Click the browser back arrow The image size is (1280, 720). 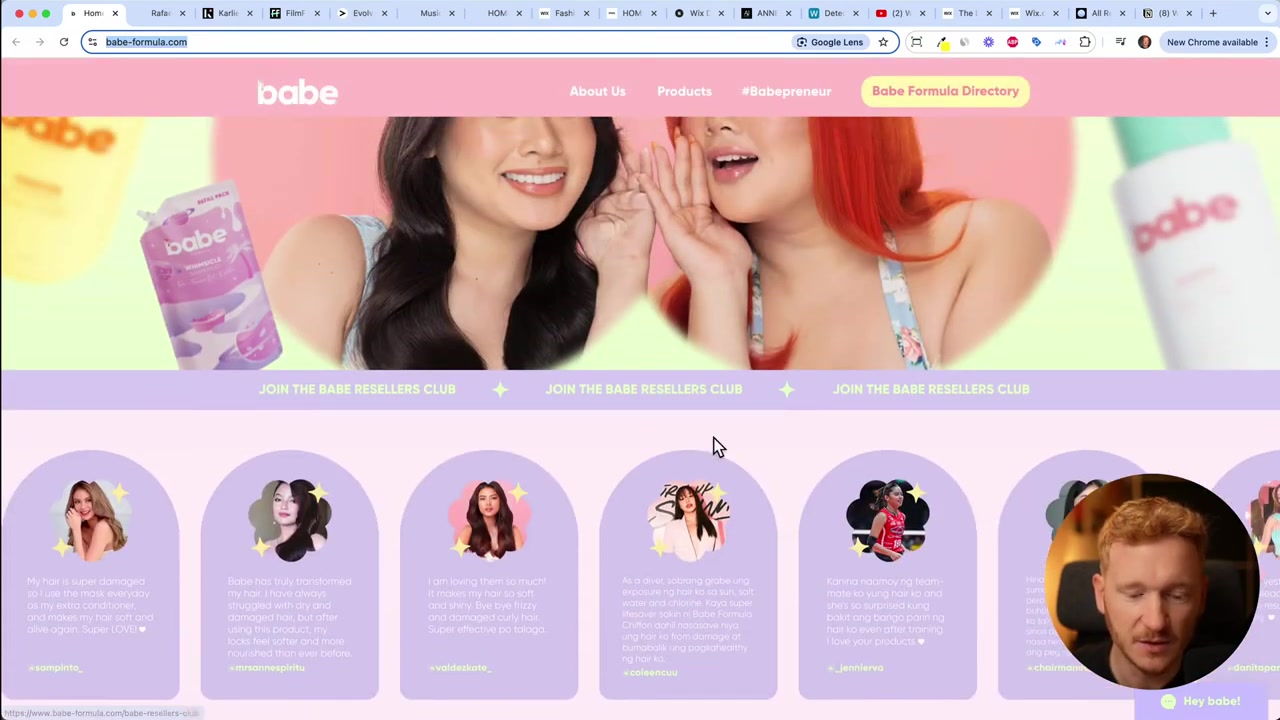point(16,42)
